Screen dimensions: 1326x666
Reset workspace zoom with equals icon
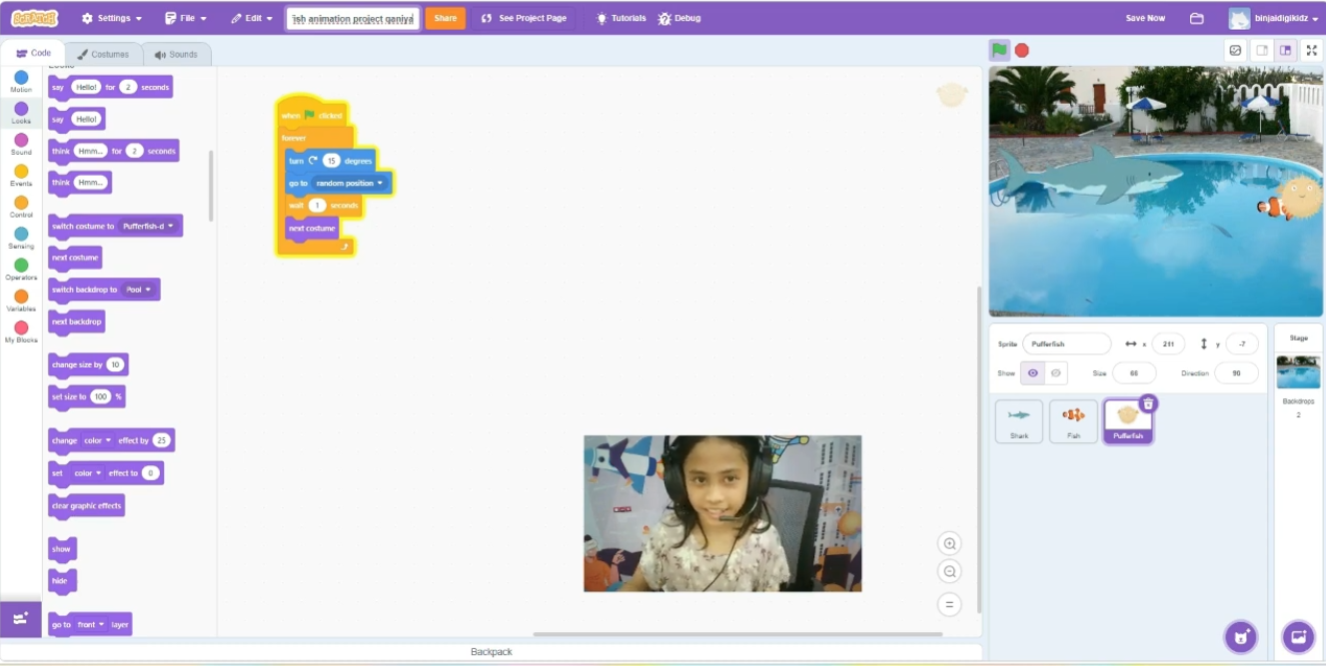(949, 605)
